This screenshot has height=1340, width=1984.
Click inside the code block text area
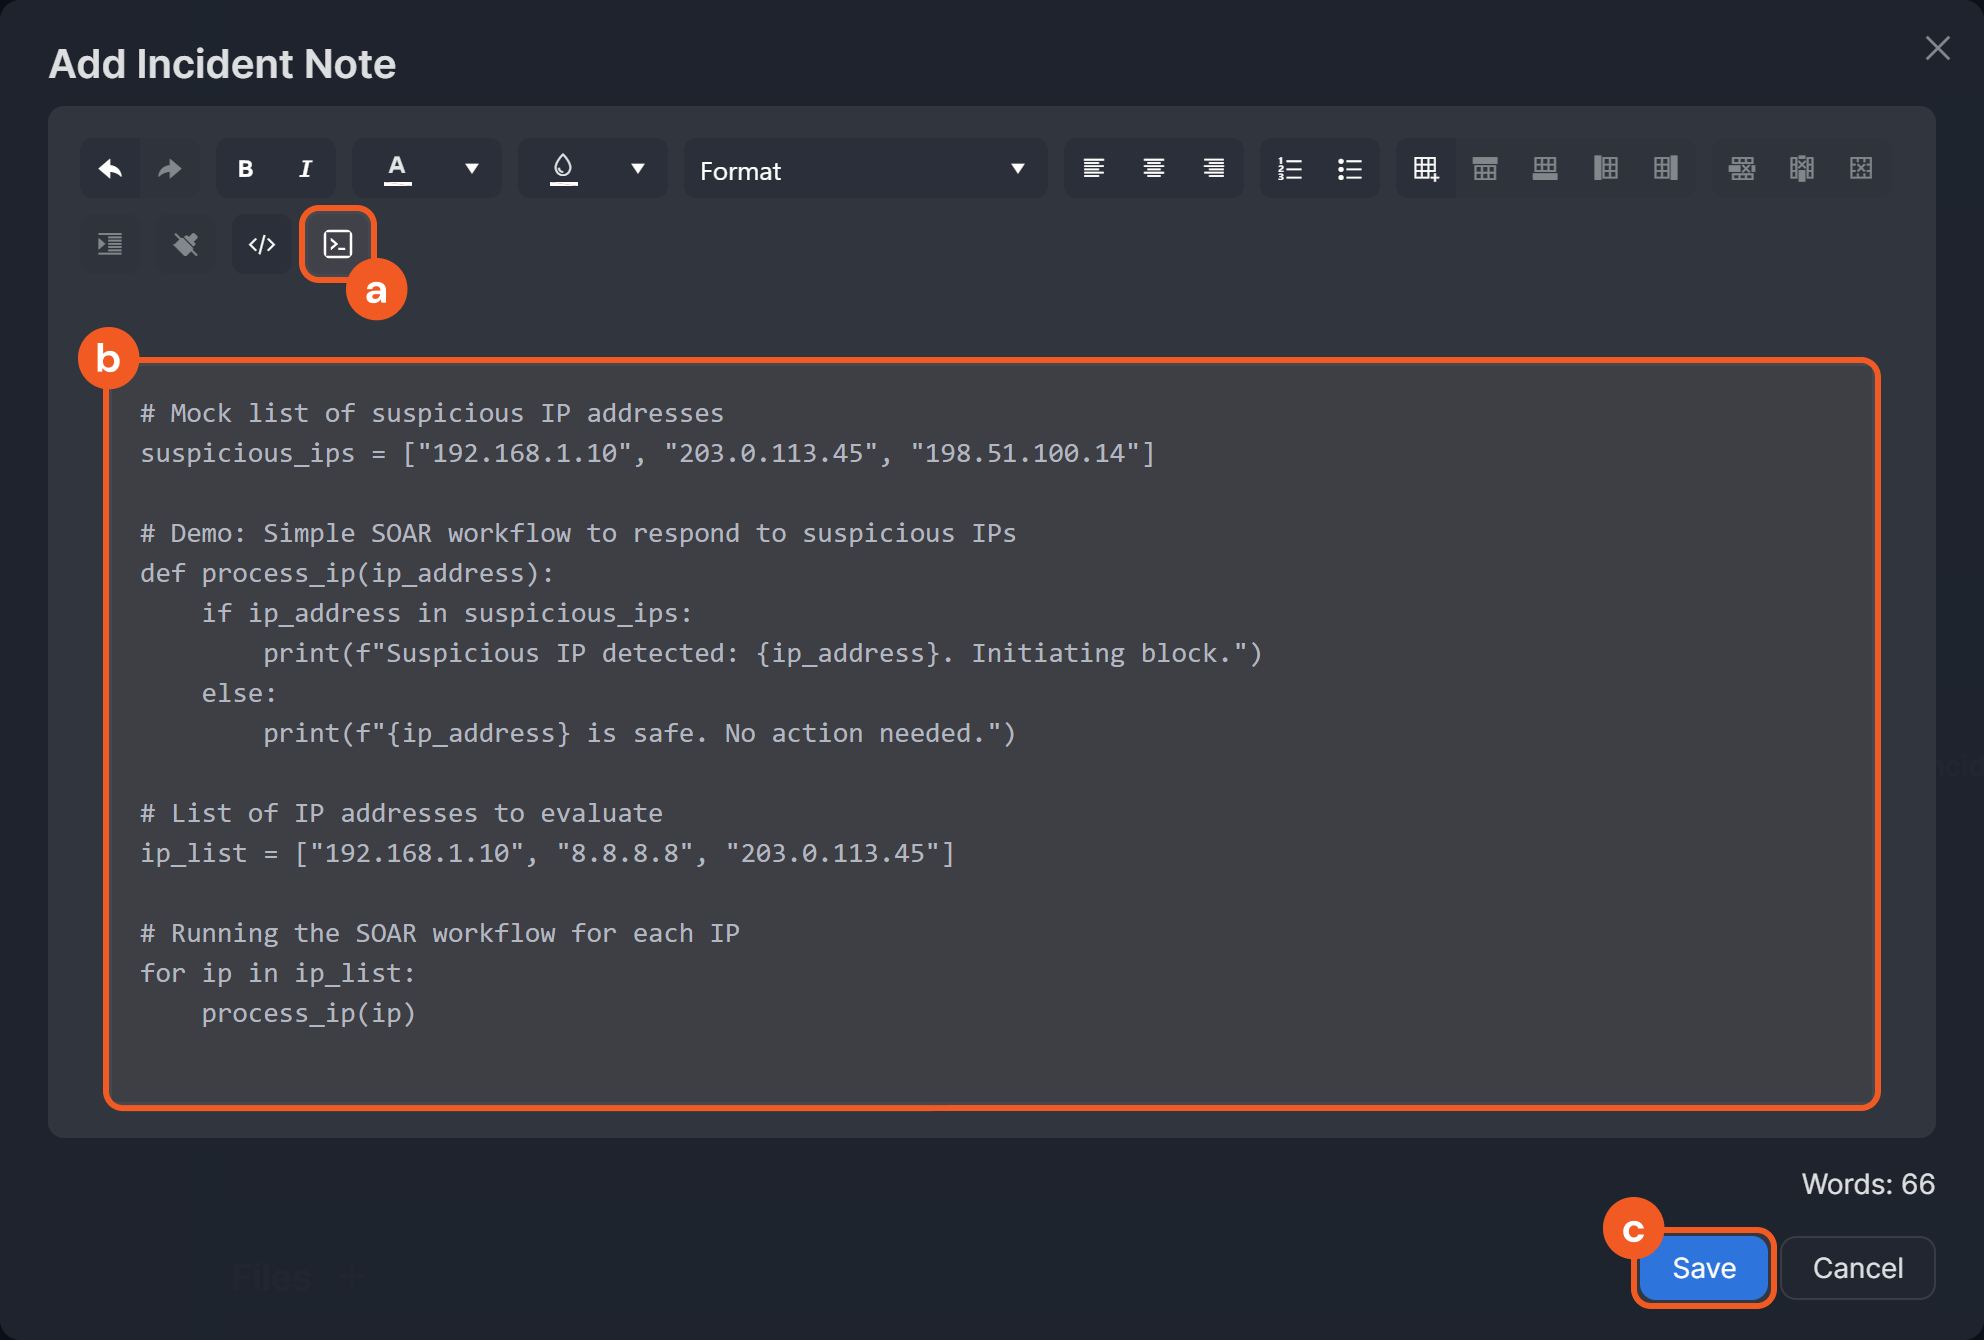tap(990, 735)
